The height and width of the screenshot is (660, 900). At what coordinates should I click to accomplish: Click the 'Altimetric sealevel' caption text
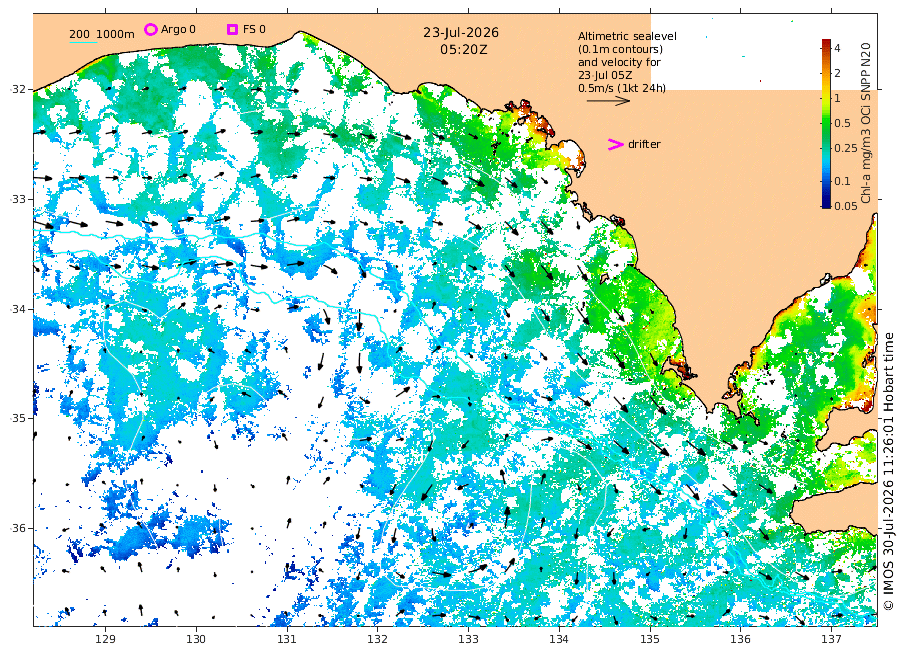627,36
